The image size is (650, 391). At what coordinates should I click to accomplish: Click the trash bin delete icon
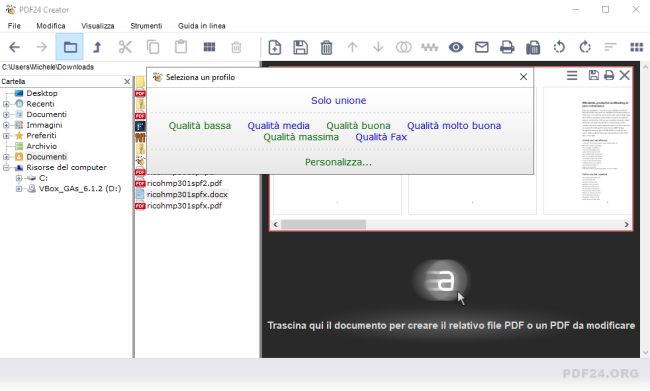[x=326, y=47]
